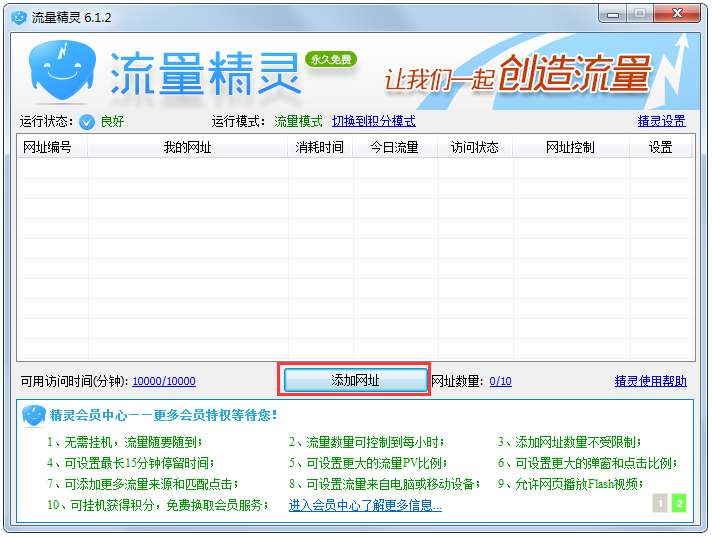Click URL count 0/10 link

500,381
